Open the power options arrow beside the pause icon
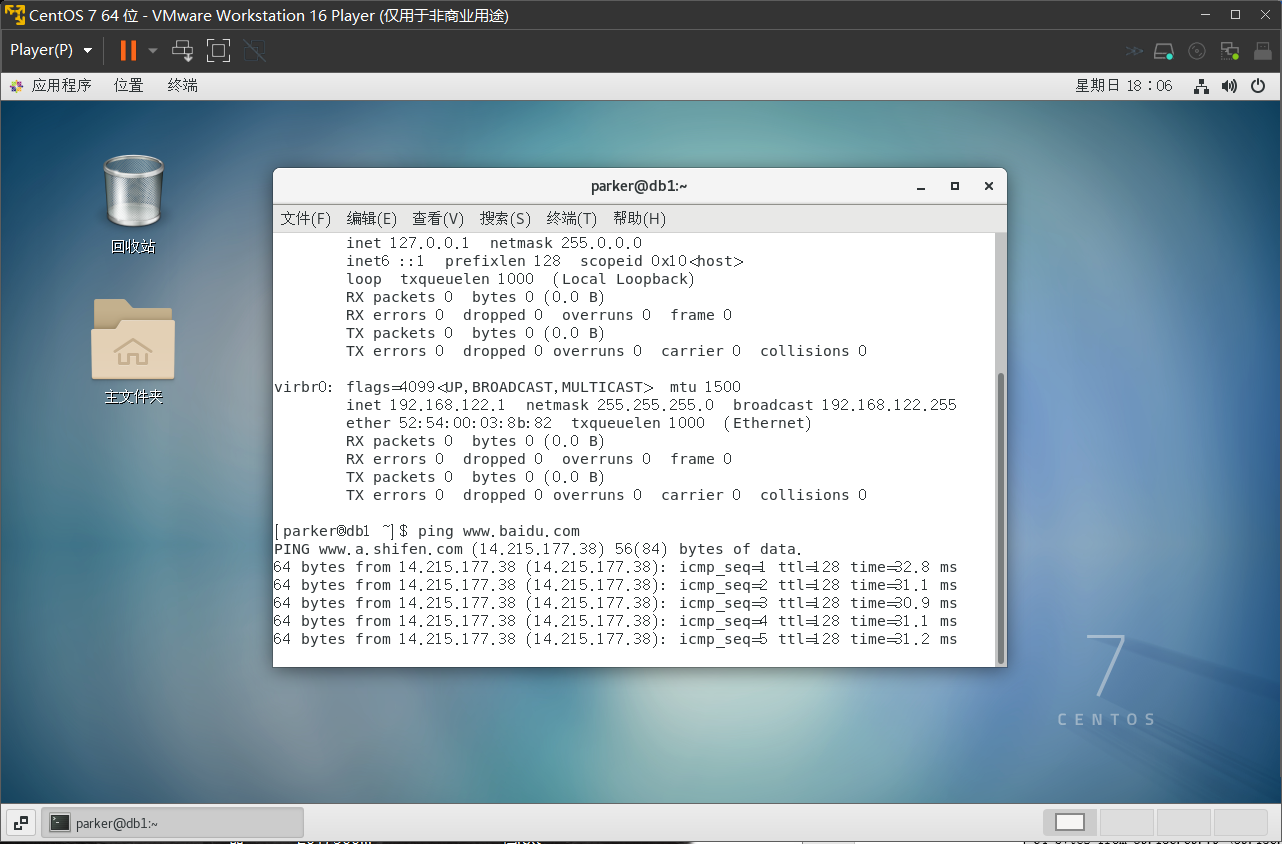The image size is (1282, 844). click(x=153, y=50)
